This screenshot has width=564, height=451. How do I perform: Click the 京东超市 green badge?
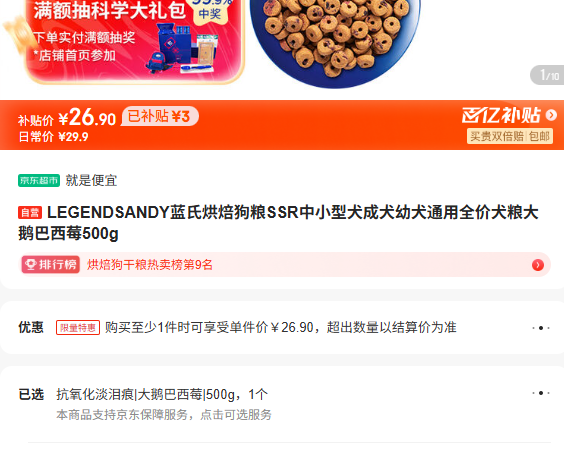39,180
